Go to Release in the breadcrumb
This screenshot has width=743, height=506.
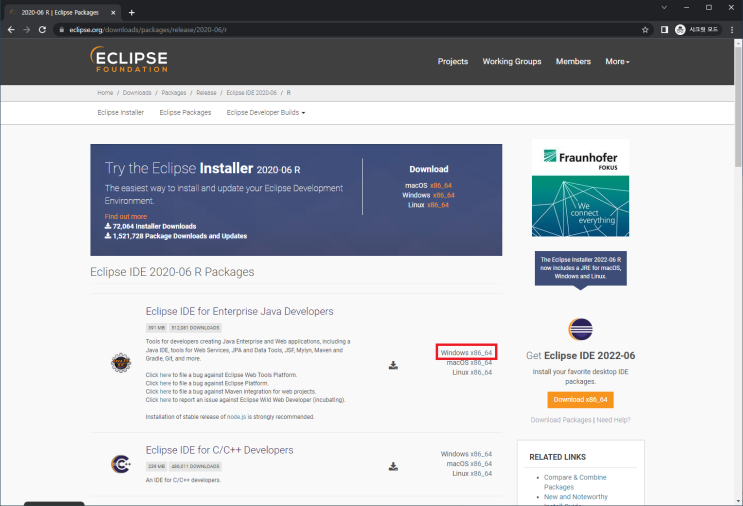click(x=206, y=92)
